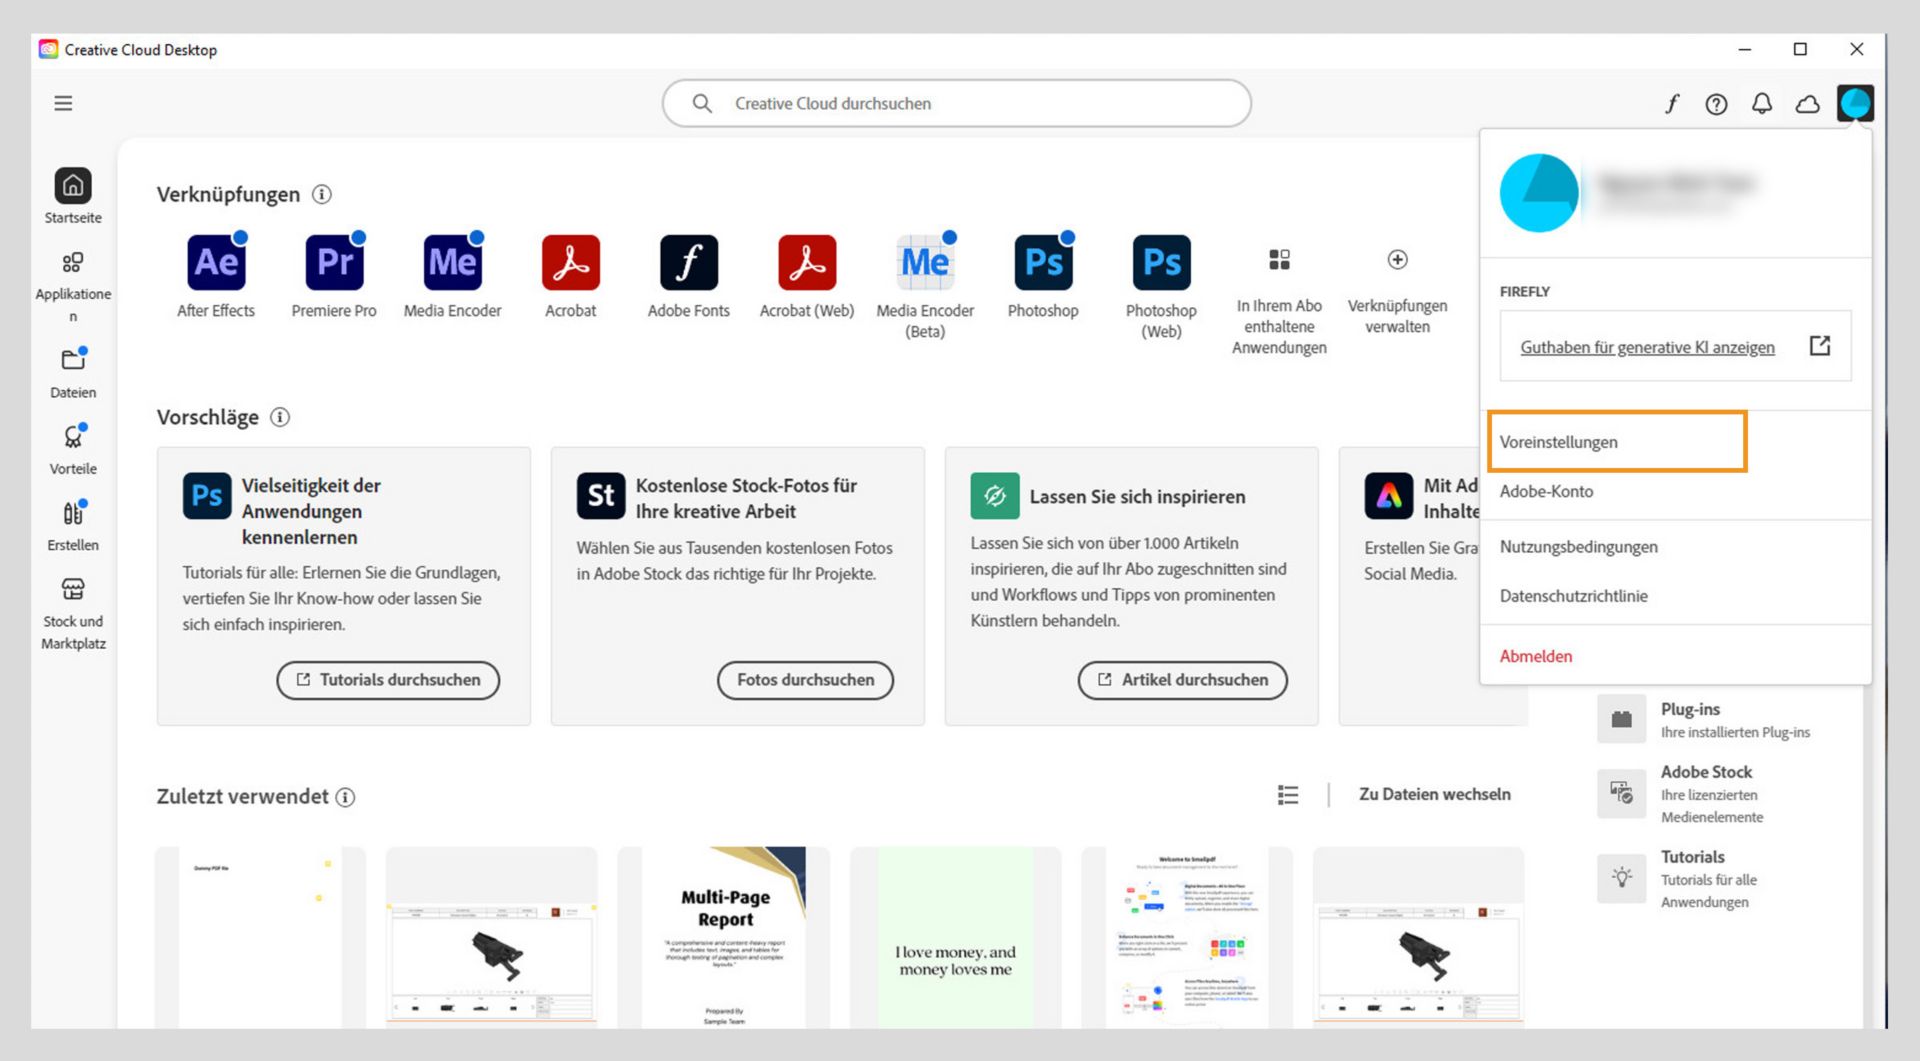1920x1061 pixels.
Task: Go to Startseite home icon
Action: coord(73,186)
